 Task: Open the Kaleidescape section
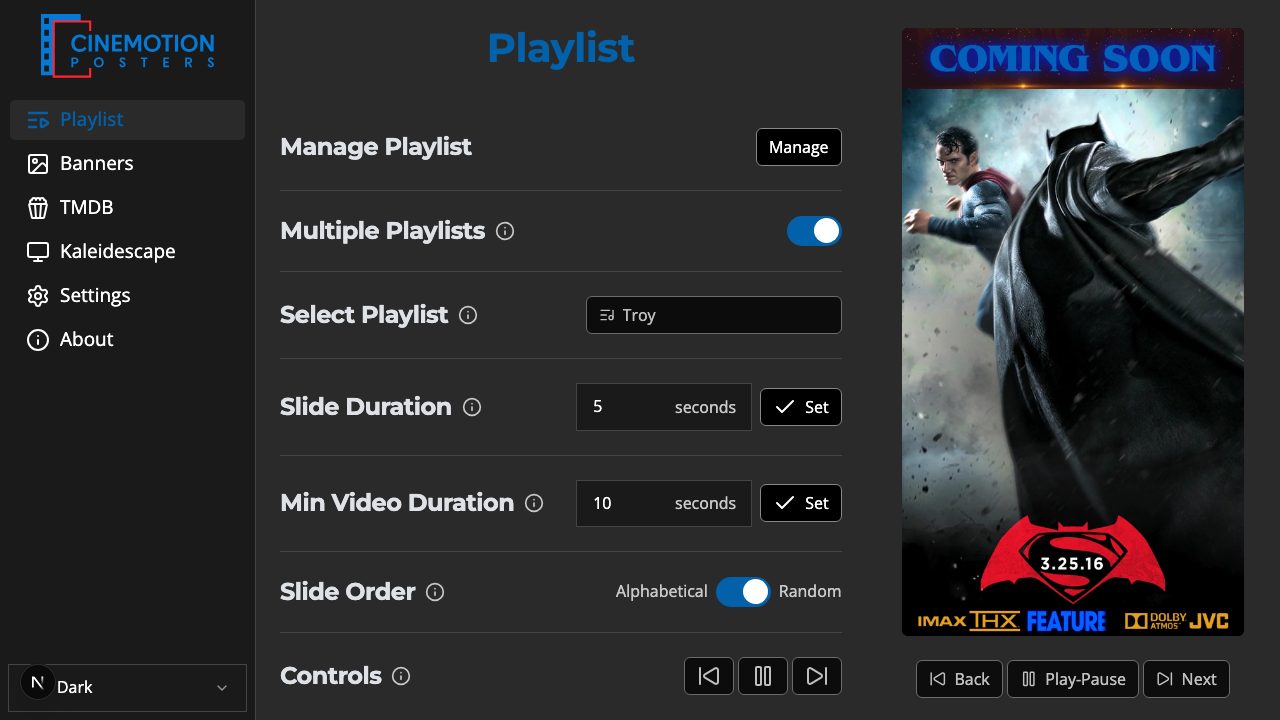127,252
